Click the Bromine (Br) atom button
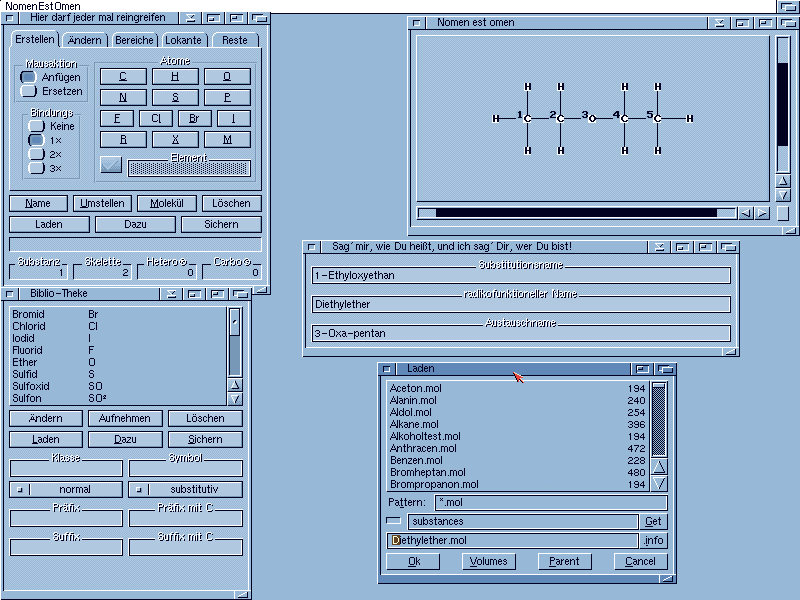The width and height of the screenshot is (800, 600). 194,119
